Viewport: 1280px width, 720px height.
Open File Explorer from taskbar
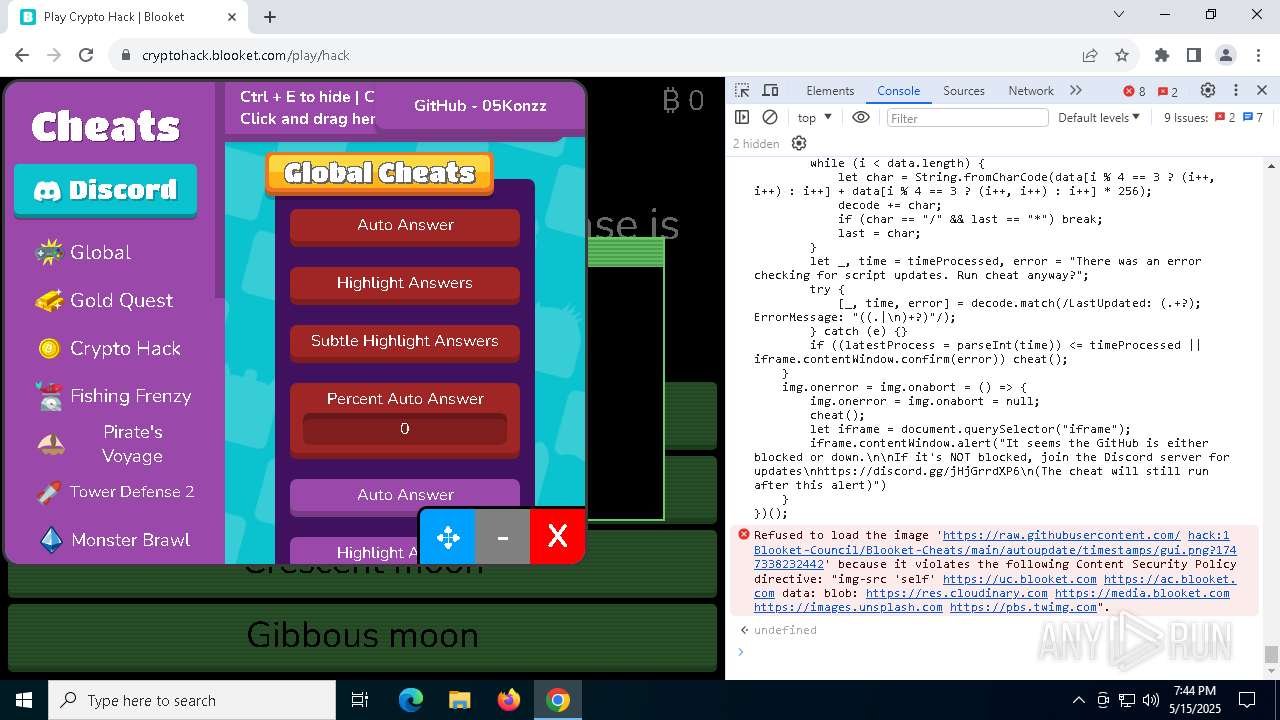(x=460, y=700)
